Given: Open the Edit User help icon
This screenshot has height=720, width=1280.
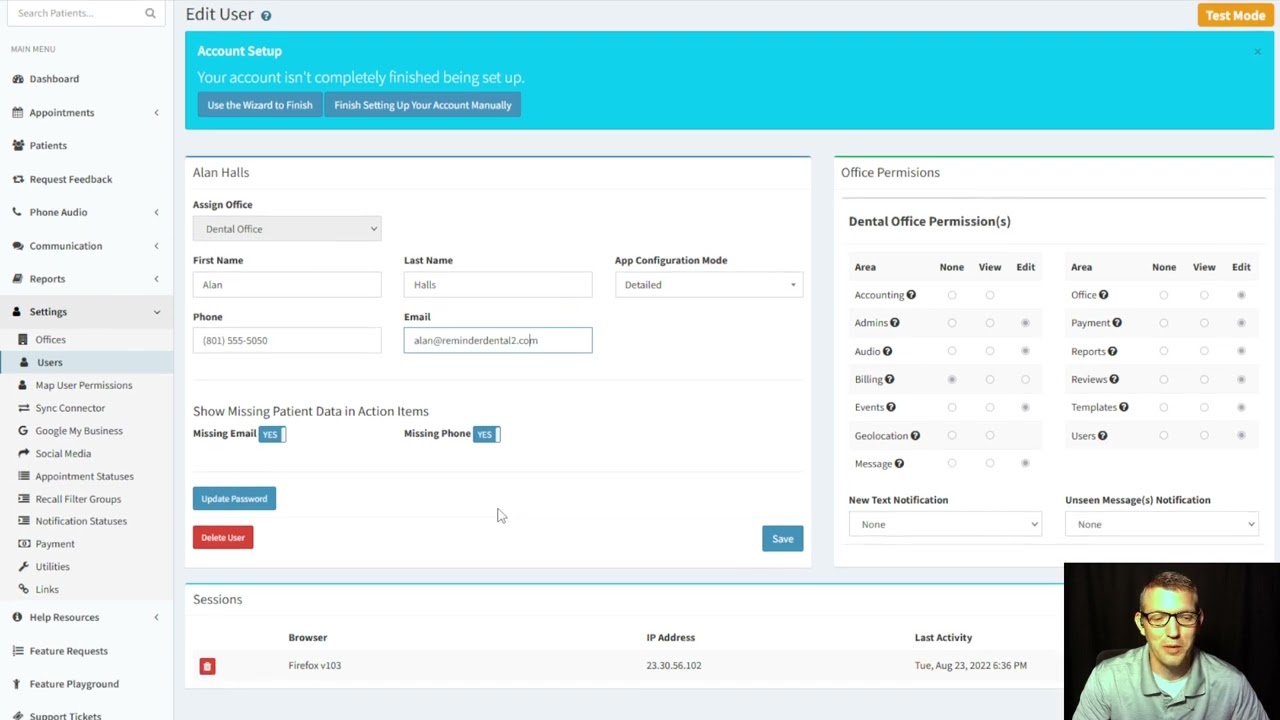Looking at the screenshot, I should click(266, 16).
